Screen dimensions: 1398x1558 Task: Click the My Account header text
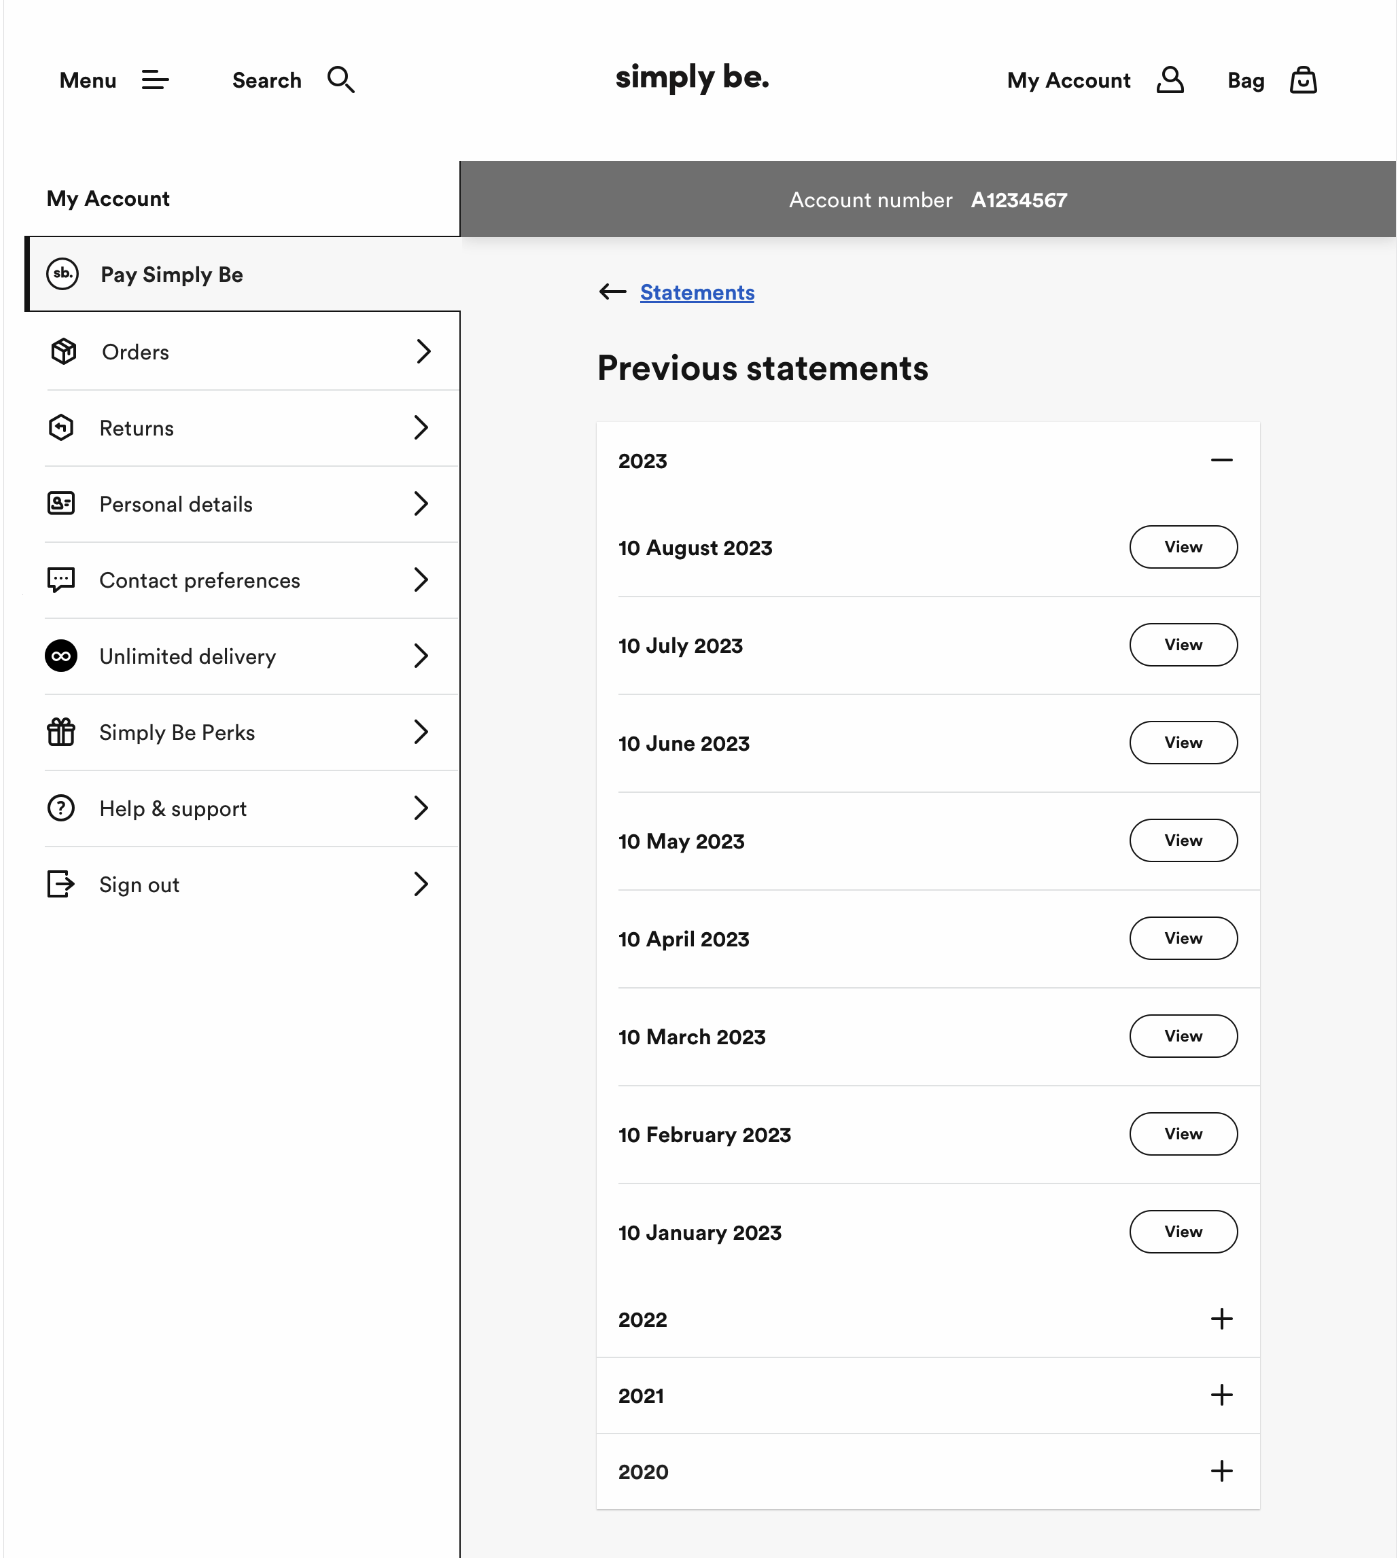[1069, 80]
